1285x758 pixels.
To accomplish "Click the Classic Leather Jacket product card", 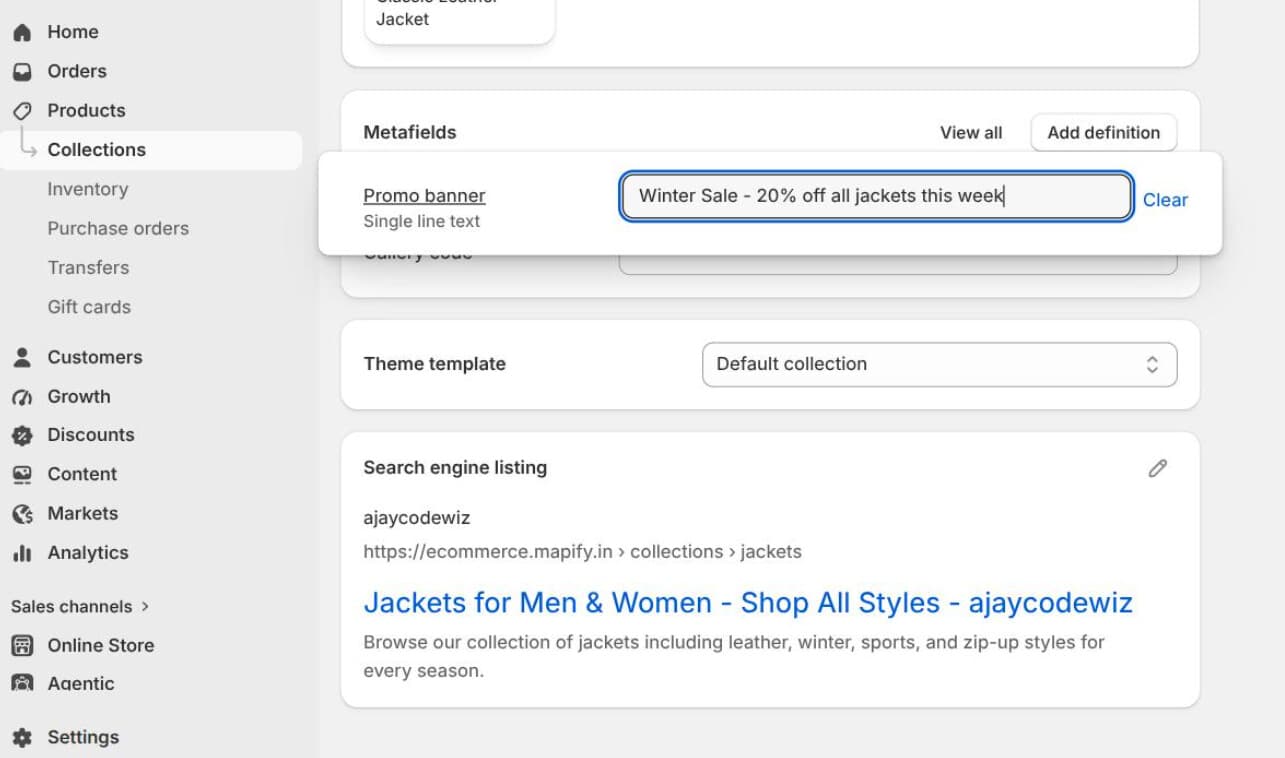I will pos(460,20).
